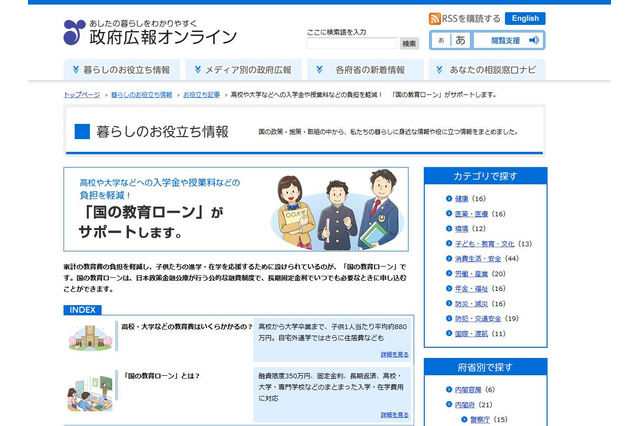Open 警察庁 ministry link
Screen dimensions: 640x426
click(480, 419)
